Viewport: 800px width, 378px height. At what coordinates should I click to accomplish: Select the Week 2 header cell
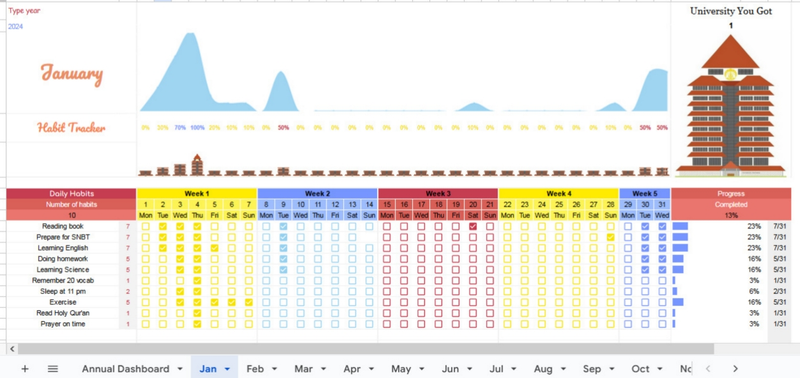[317, 193]
